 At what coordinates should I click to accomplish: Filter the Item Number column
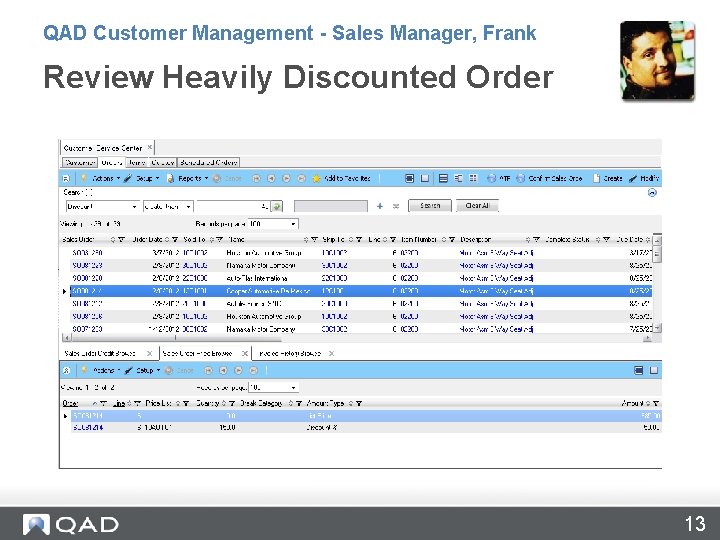[x=452, y=239]
